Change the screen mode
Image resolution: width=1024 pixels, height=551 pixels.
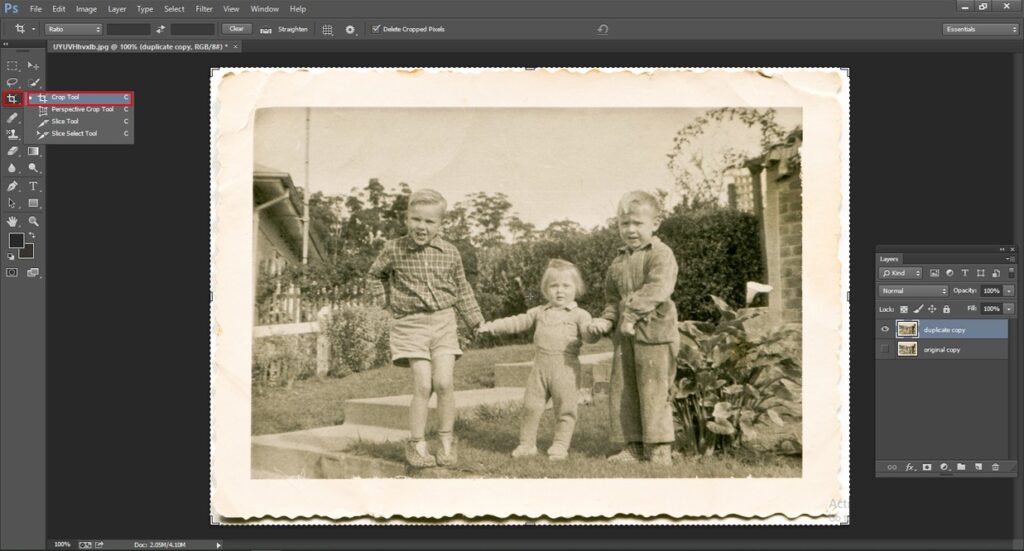click(x=33, y=273)
